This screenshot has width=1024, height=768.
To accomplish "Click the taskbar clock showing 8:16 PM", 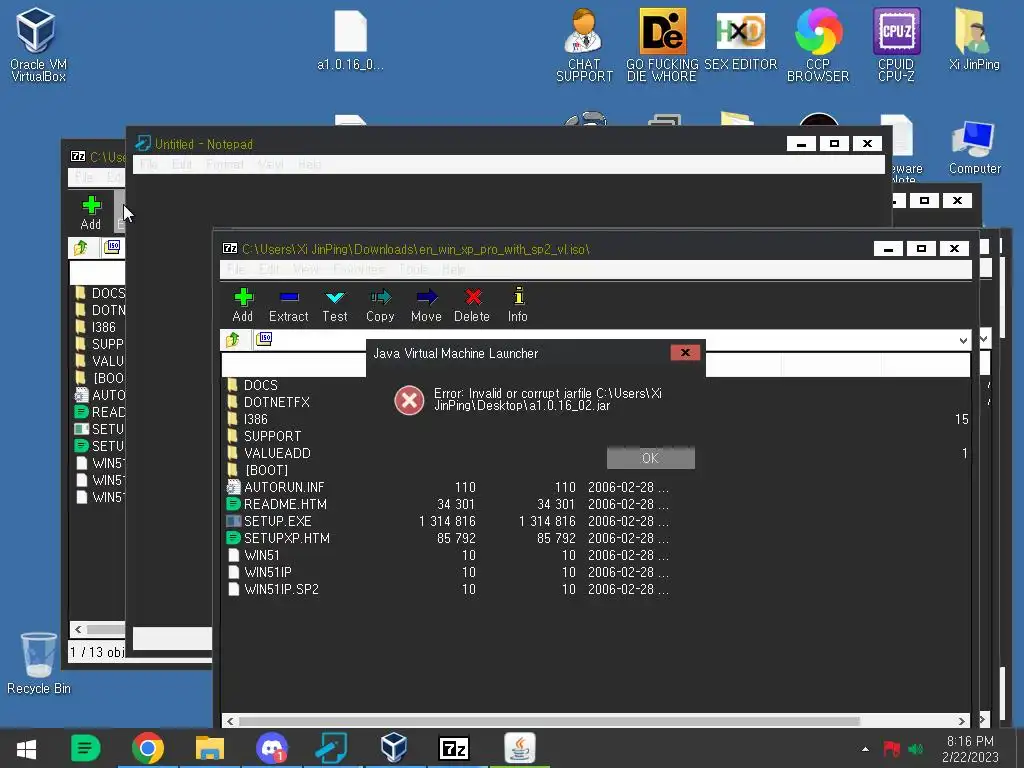I will 970,749.
